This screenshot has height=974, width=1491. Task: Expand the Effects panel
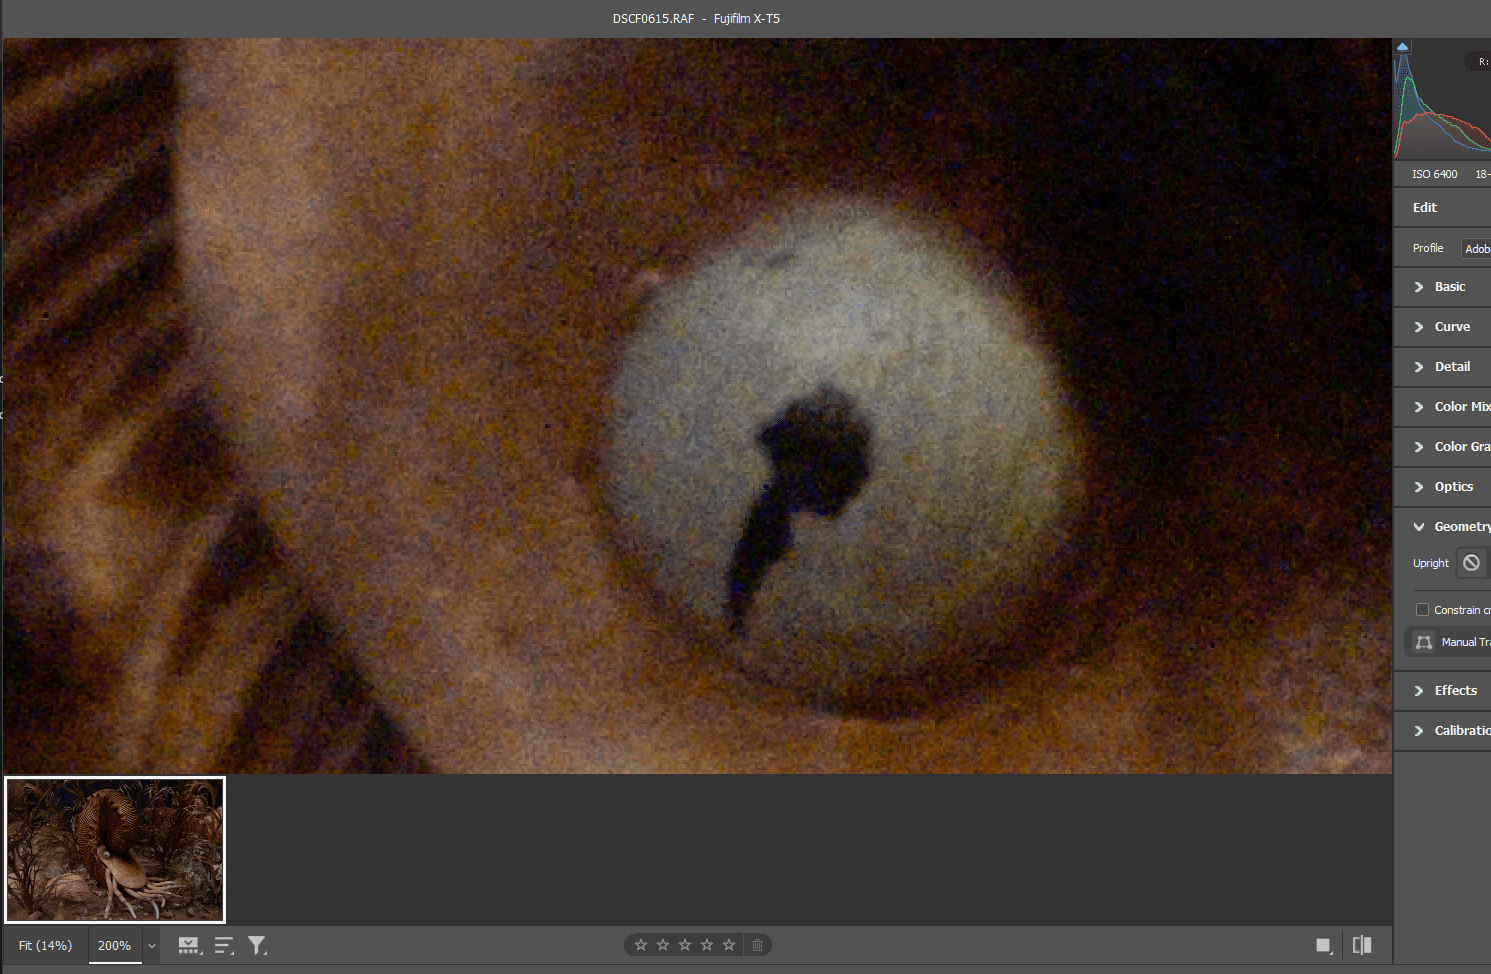point(1442,691)
